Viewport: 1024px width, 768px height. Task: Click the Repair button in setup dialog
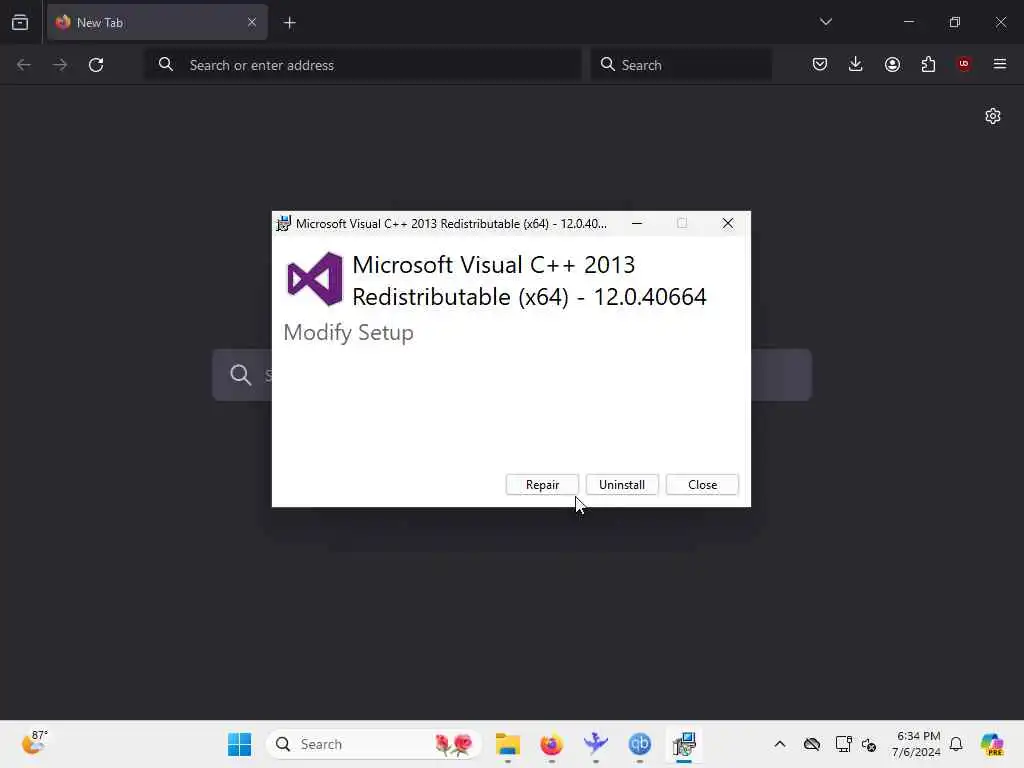point(542,485)
